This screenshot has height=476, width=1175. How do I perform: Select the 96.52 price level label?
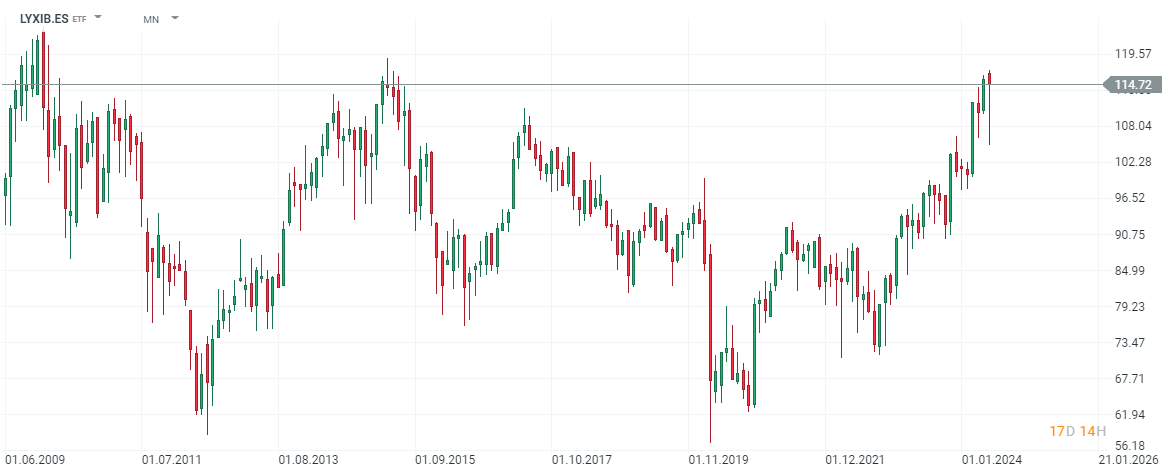[x=1132, y=198]
